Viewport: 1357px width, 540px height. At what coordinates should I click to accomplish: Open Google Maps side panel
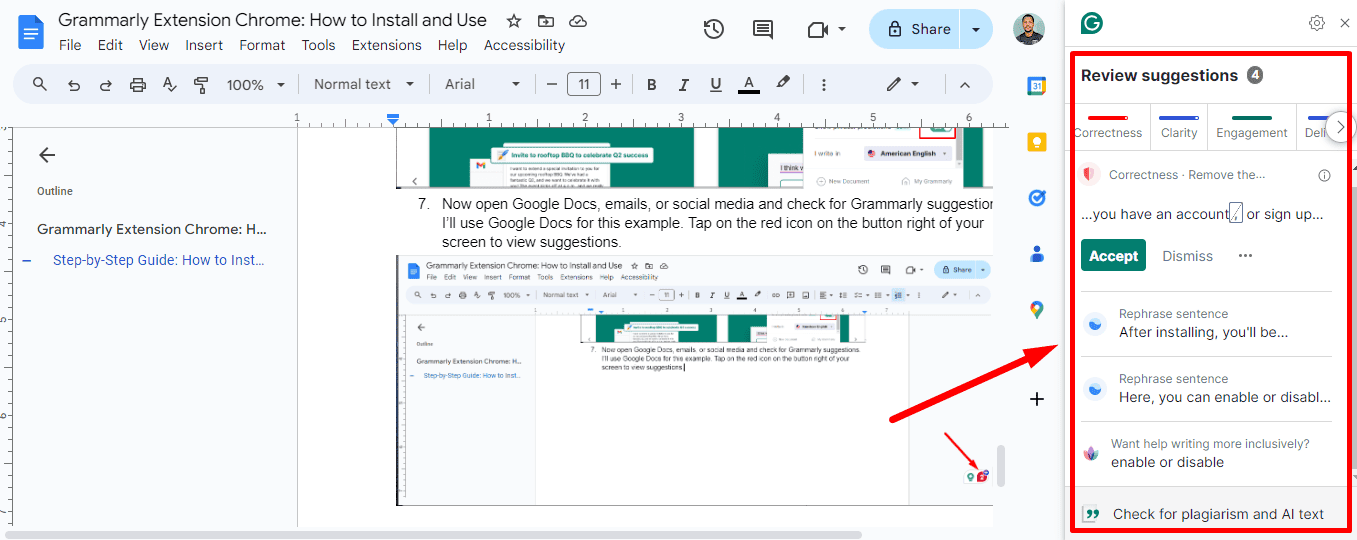pyautogui.click(x=1037, y=310)
